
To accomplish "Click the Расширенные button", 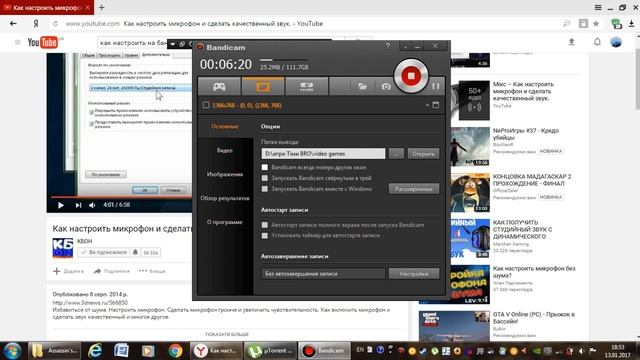I will (x=414, y=189).
